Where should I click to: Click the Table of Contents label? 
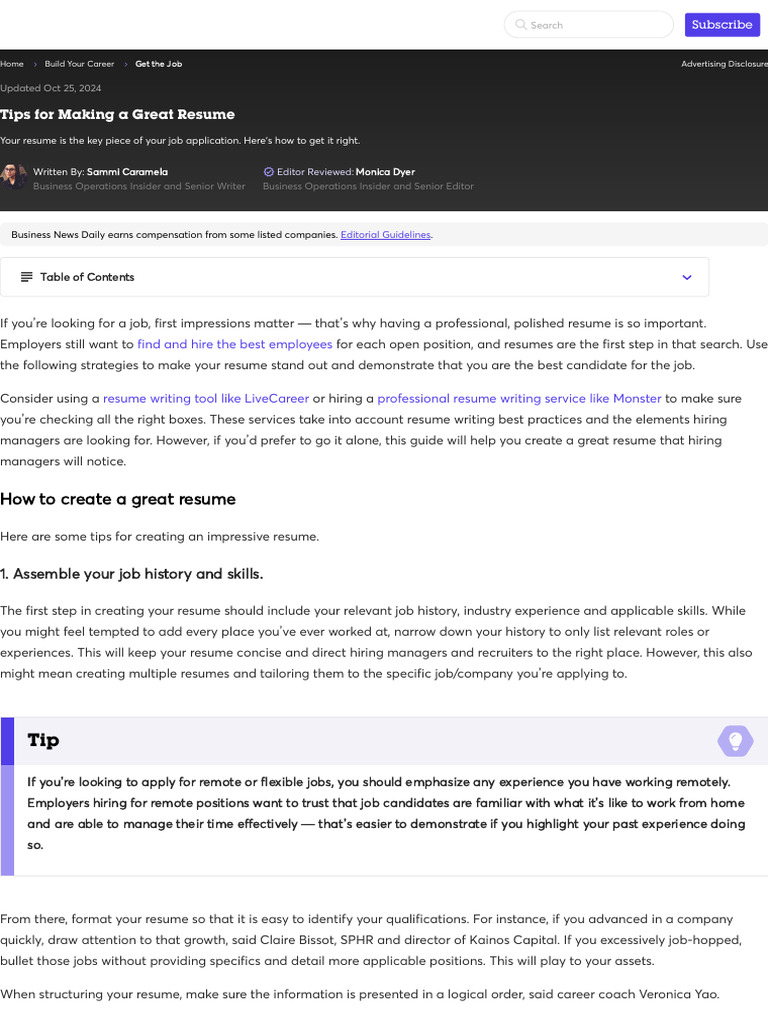pos(87,277)
